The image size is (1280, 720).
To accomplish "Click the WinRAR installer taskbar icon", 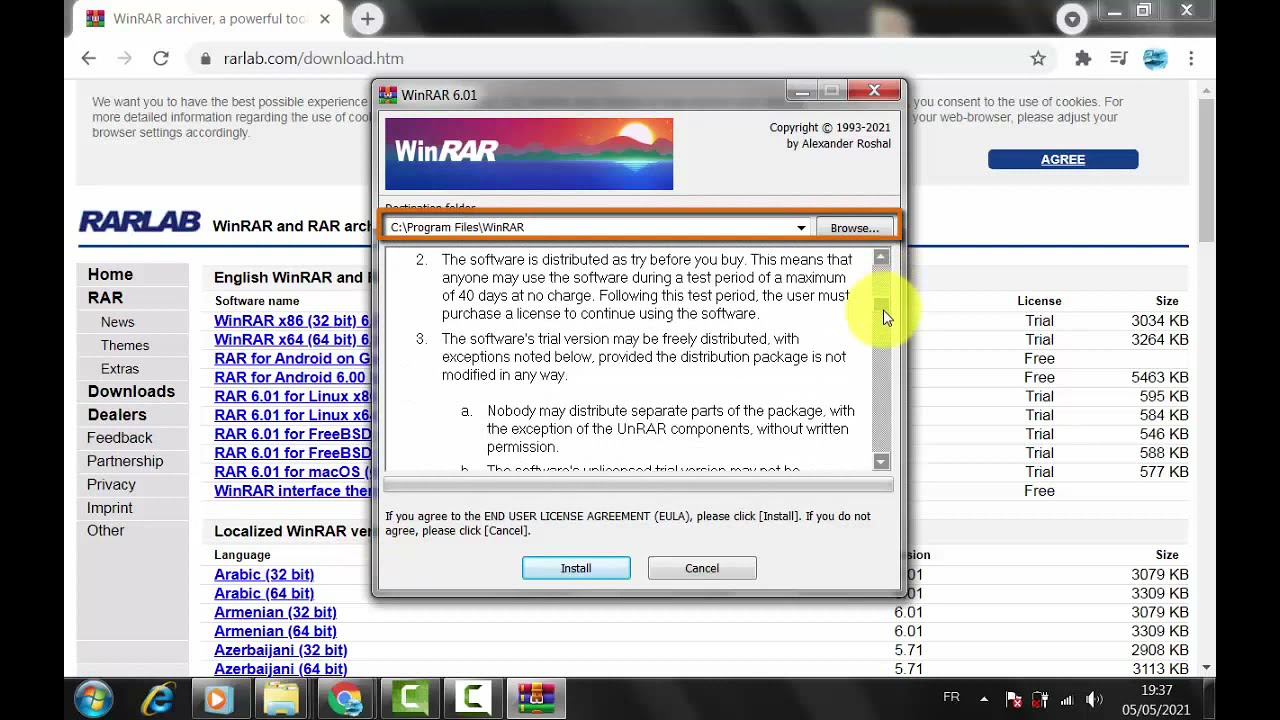I will 537,698.
